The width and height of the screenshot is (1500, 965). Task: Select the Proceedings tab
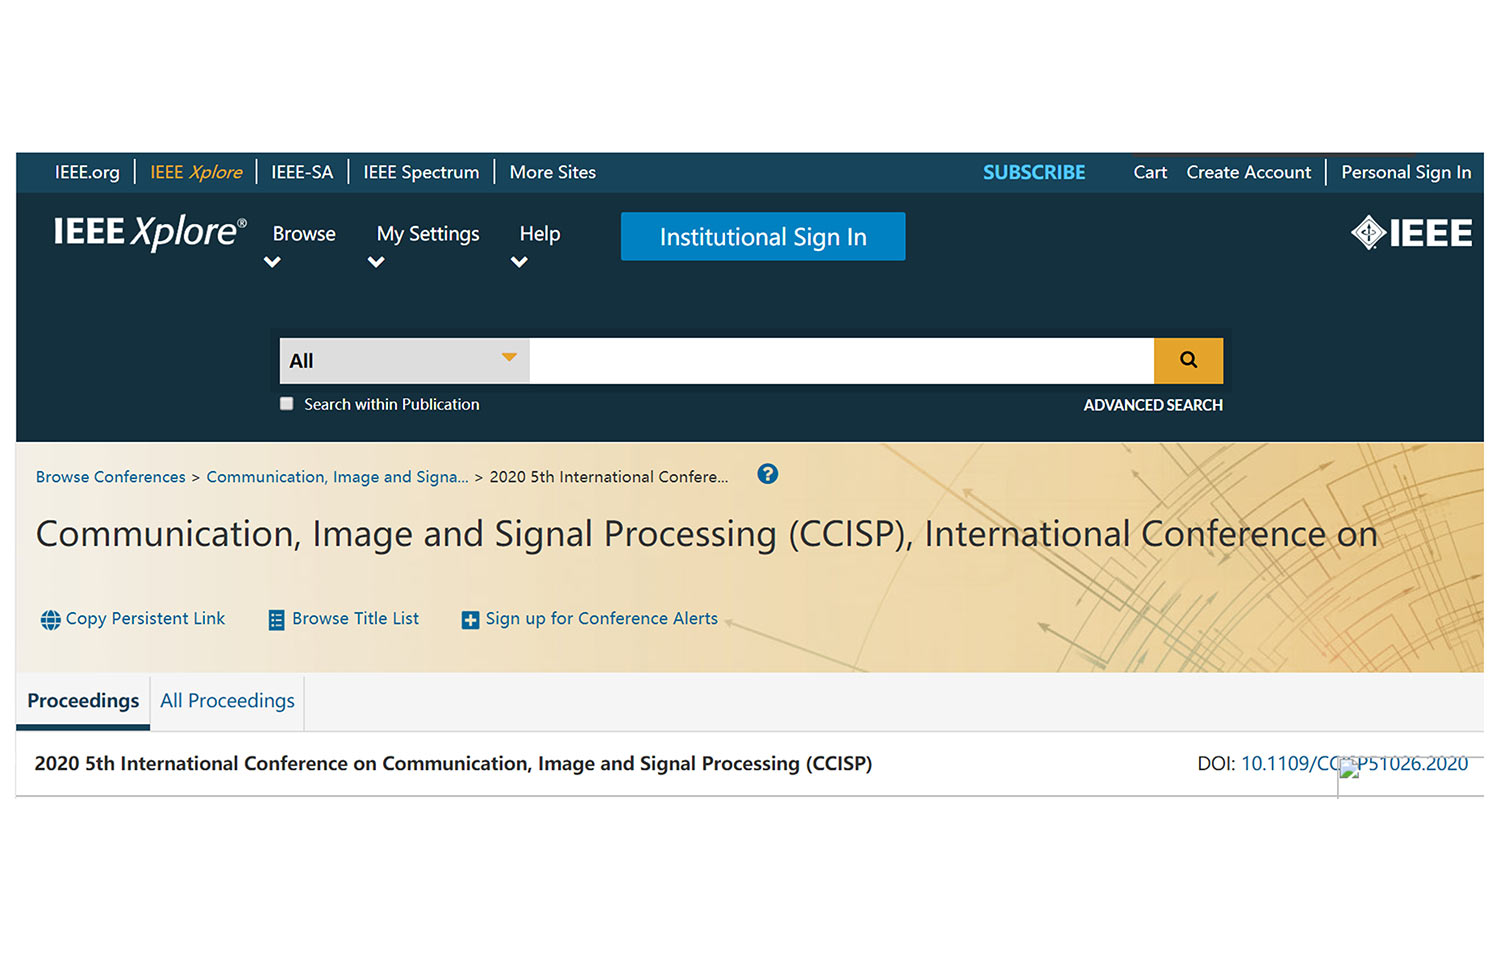[x=83, y=701]
